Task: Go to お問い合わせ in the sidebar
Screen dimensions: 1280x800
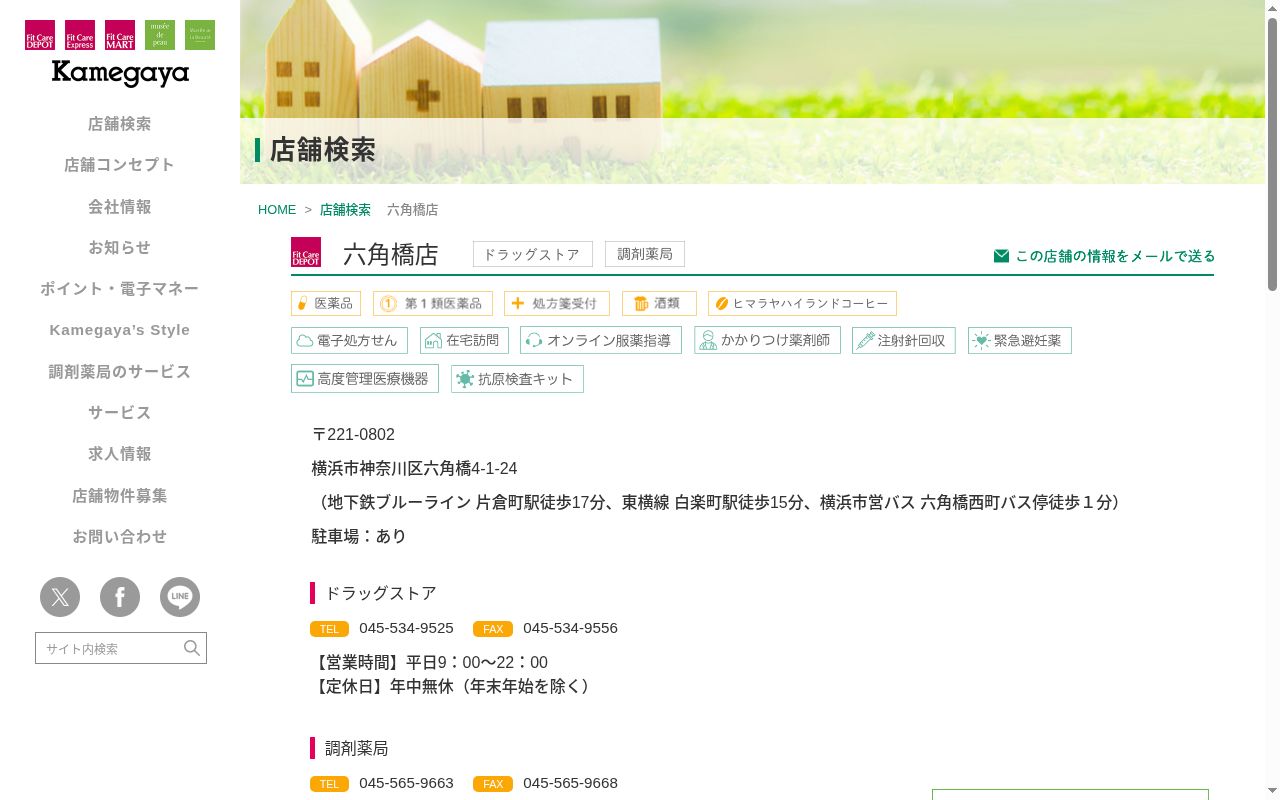Action: (x=120, y=537)
